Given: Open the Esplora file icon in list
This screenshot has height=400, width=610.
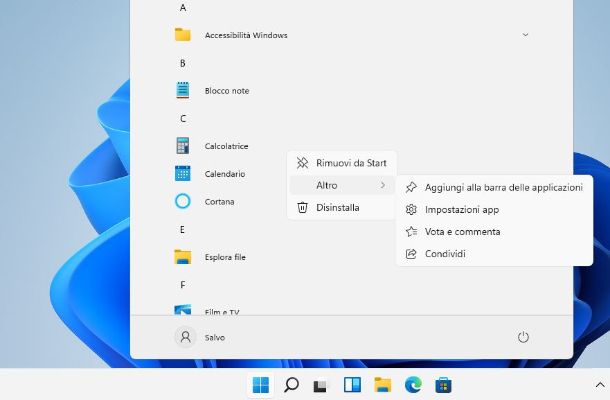Looking at the screenshot, I should pos(182,257).
